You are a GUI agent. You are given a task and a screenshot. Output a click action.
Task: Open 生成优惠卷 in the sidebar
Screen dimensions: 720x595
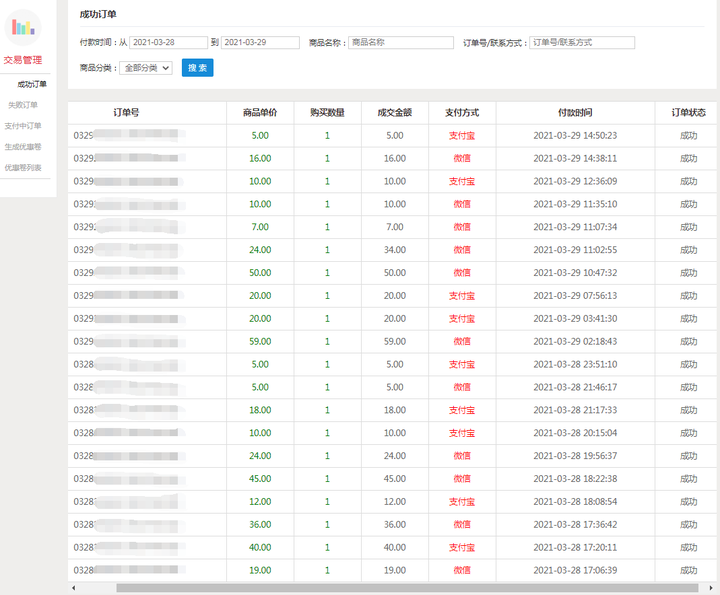(x=23, y=147)
